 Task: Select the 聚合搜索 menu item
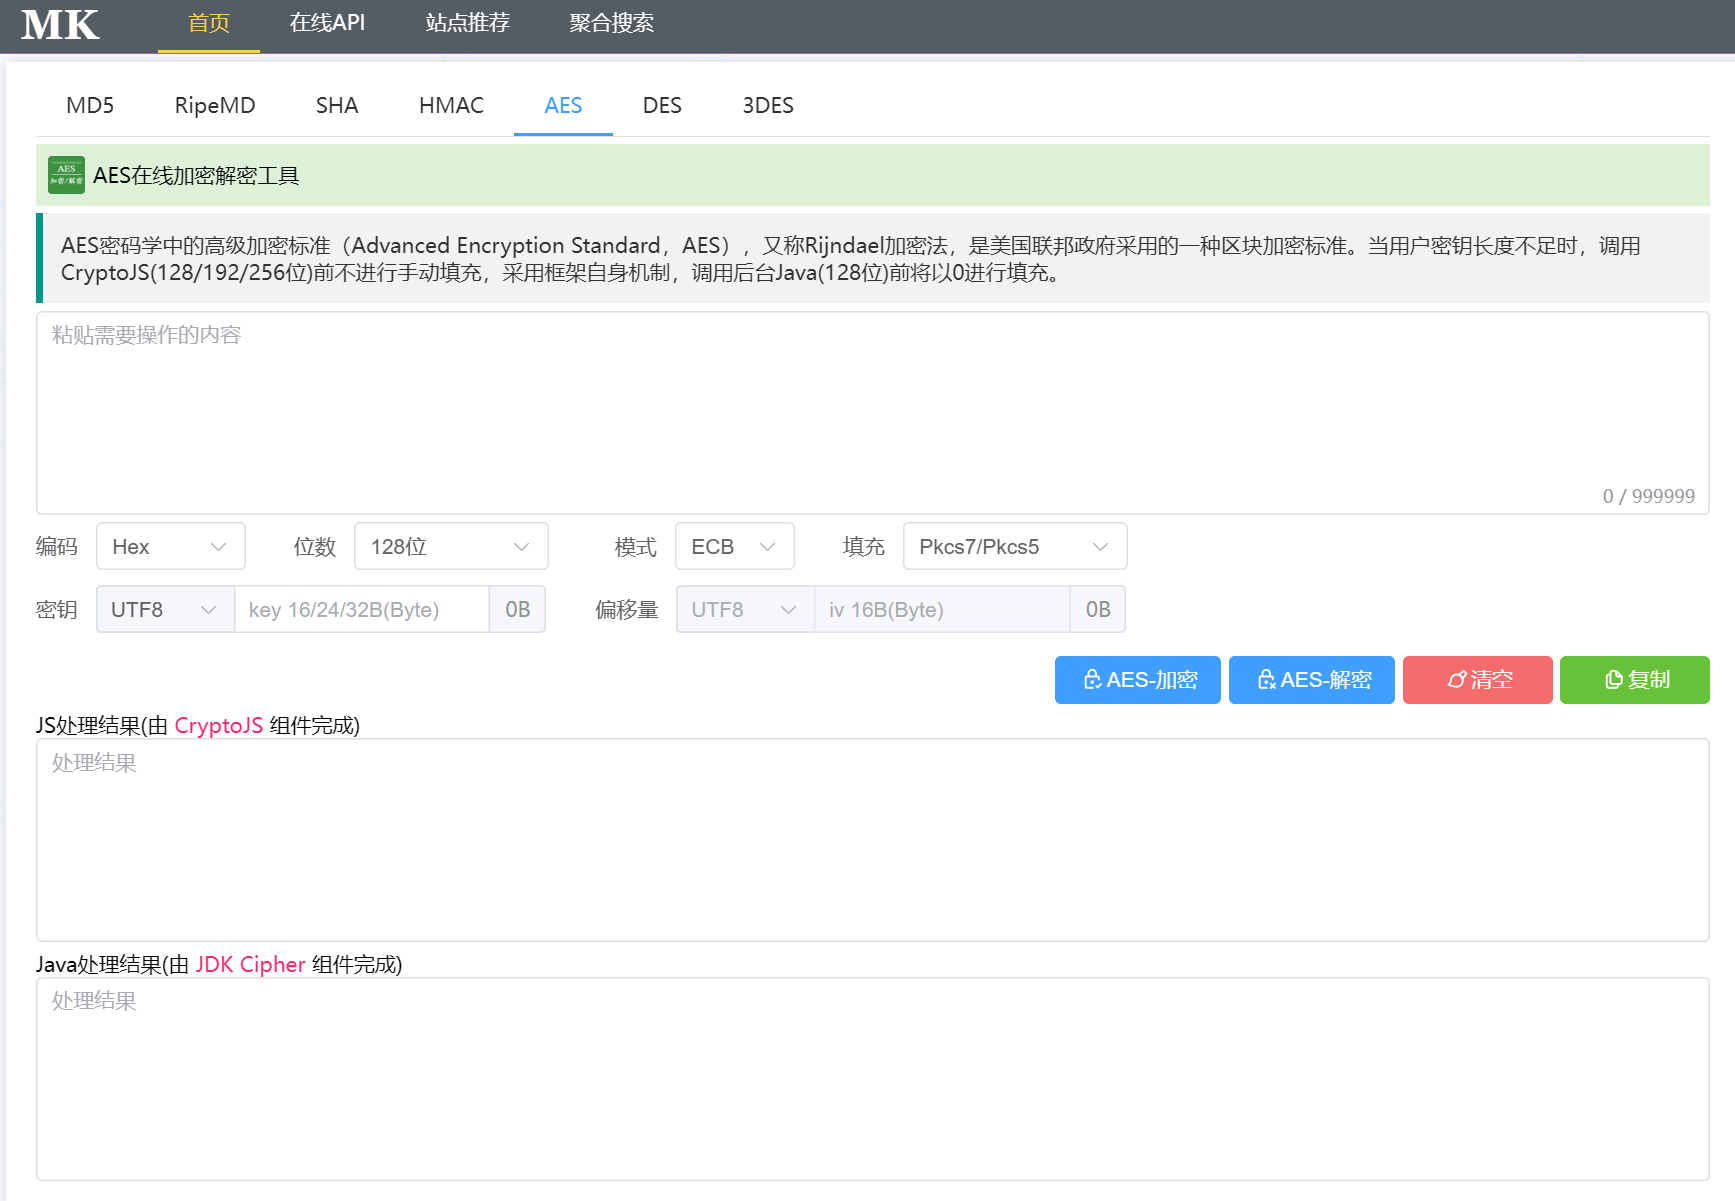[x=611, y=23]
